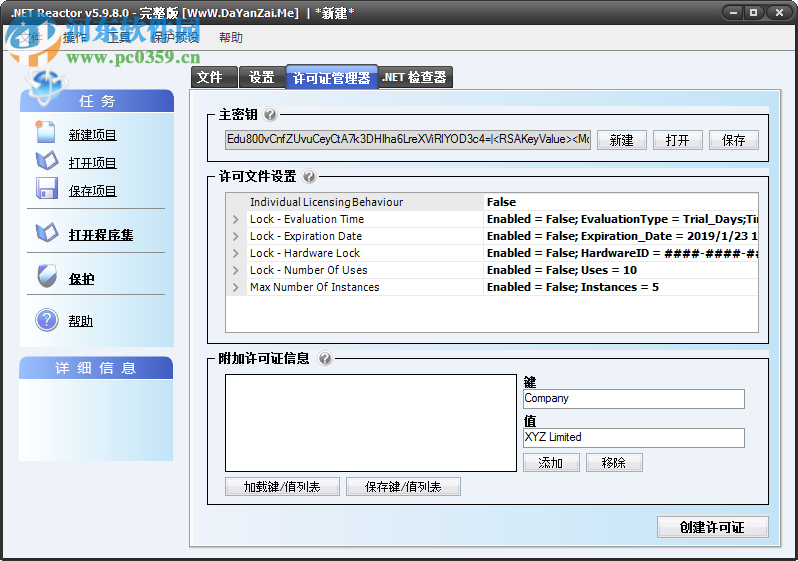The width and height of the screenshot is (798, 561).
Task: Click the 'Lock - Hardware Lock' label
Action: click(305, 253)
